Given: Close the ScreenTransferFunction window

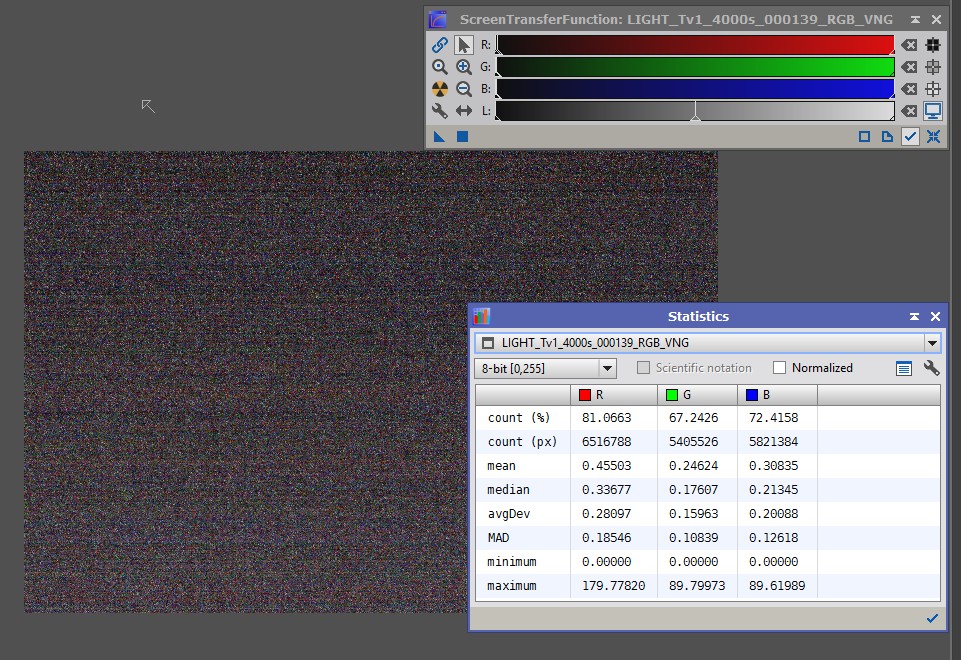Looking at the screenshot, I should (x=936, y=20).
